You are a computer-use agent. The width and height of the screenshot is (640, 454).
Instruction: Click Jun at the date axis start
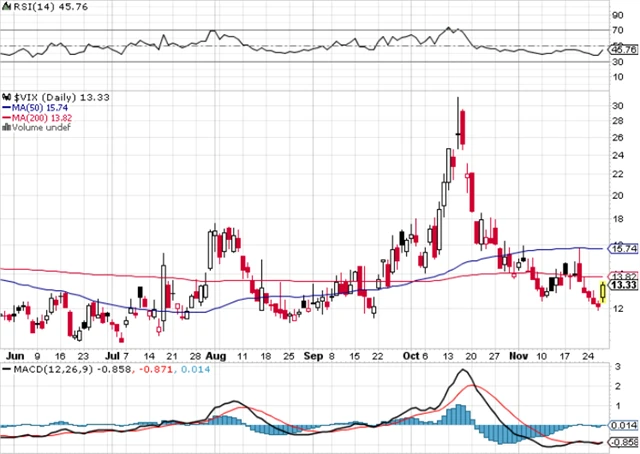[x=13, y=354]
